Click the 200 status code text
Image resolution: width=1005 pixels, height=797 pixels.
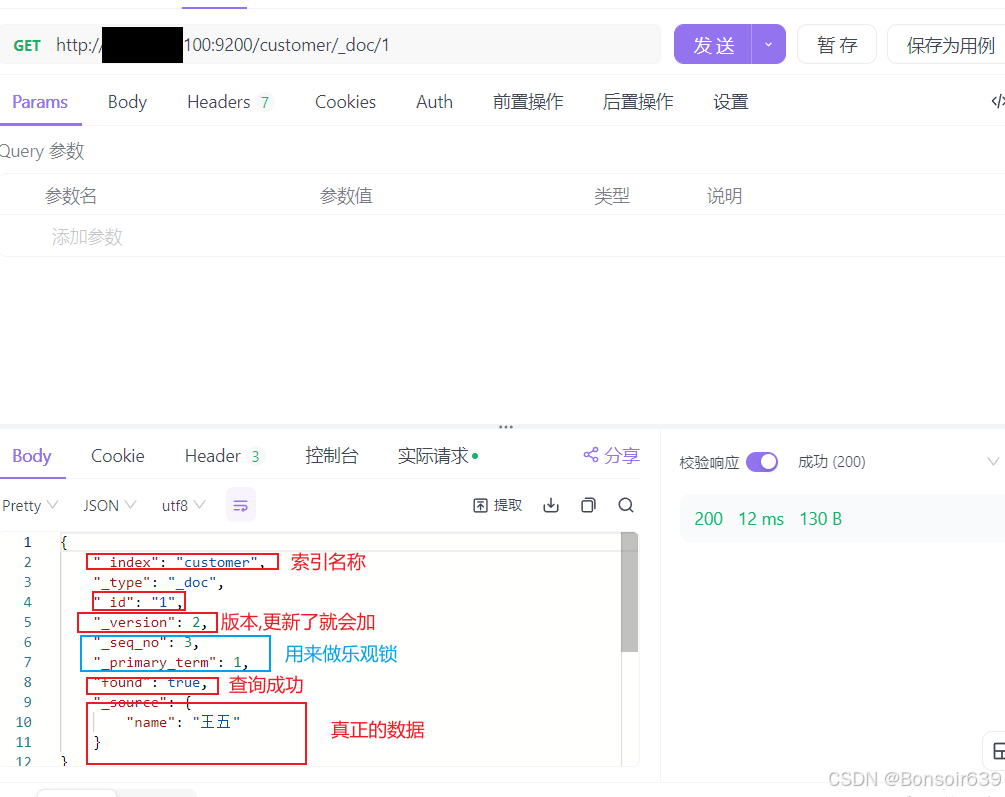708,519
